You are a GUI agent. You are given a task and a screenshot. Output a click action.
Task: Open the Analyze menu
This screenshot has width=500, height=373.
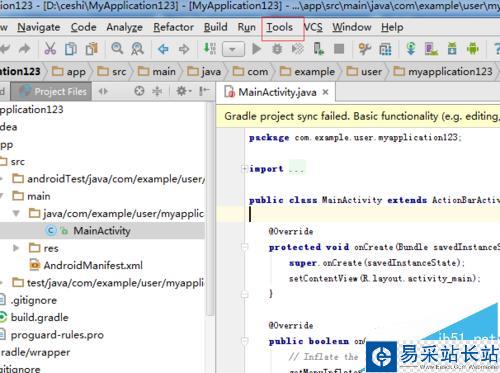click(124, 27)
